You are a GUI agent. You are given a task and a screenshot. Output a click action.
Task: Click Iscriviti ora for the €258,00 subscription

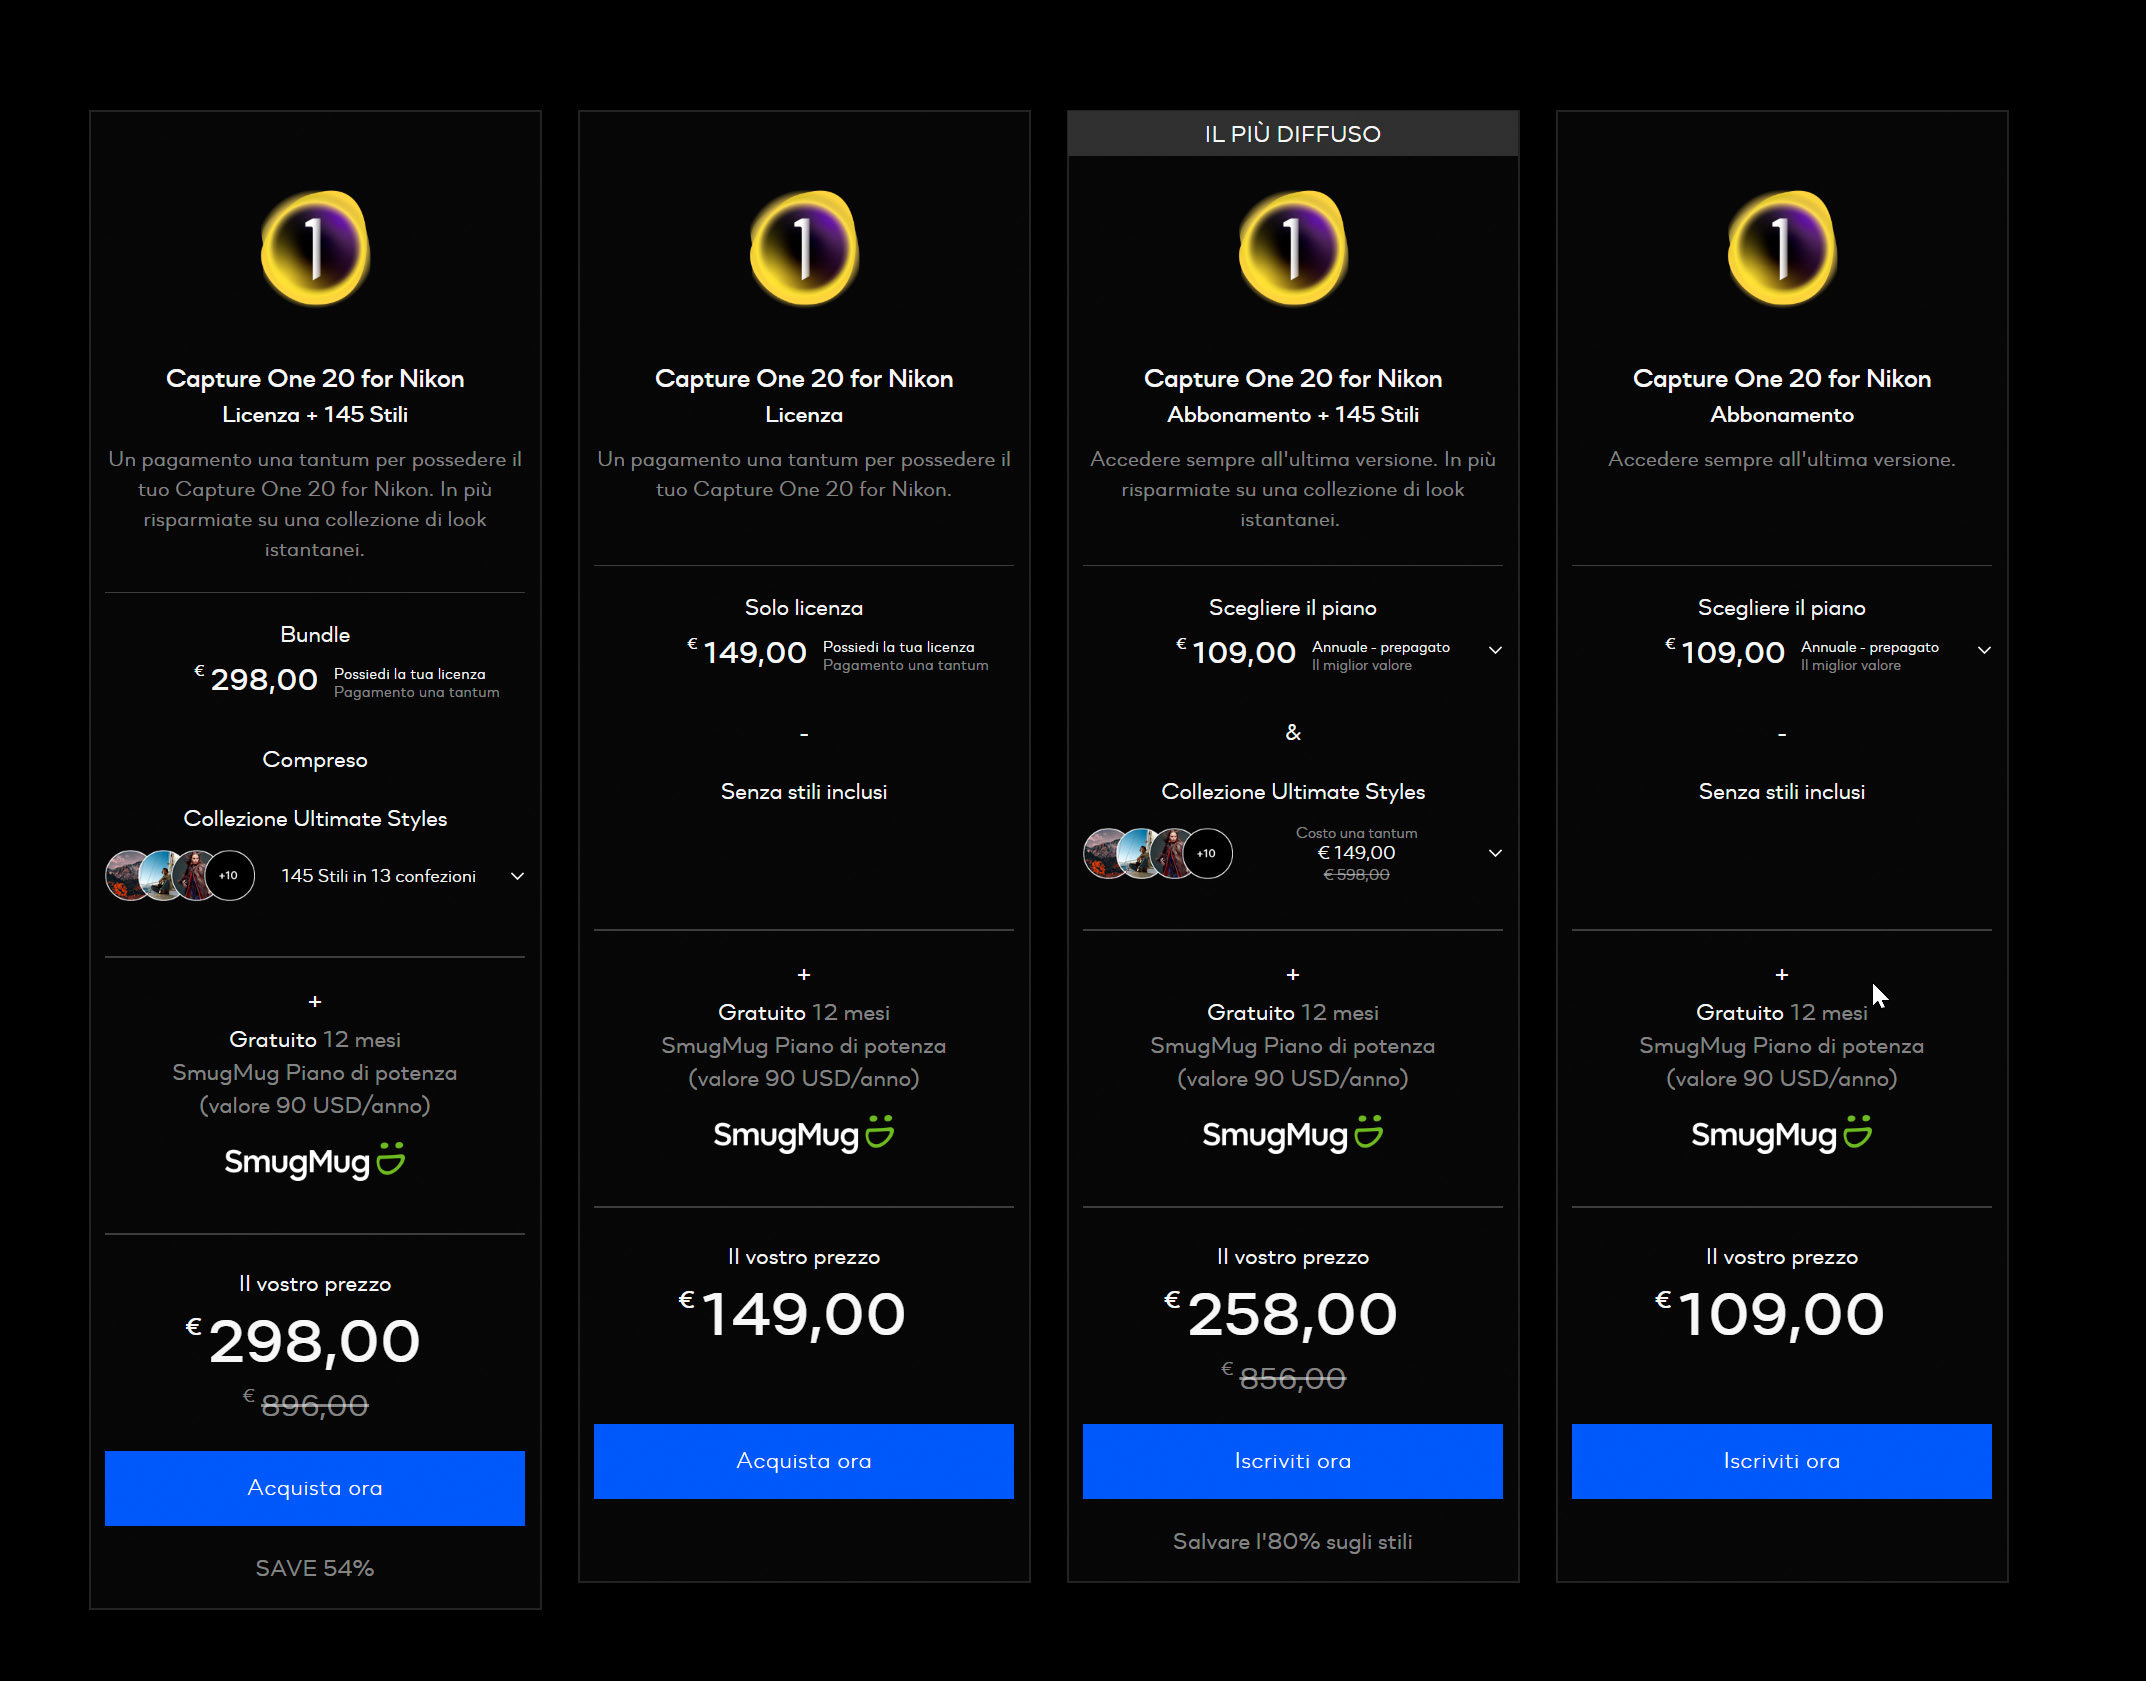point(1293,1461)
